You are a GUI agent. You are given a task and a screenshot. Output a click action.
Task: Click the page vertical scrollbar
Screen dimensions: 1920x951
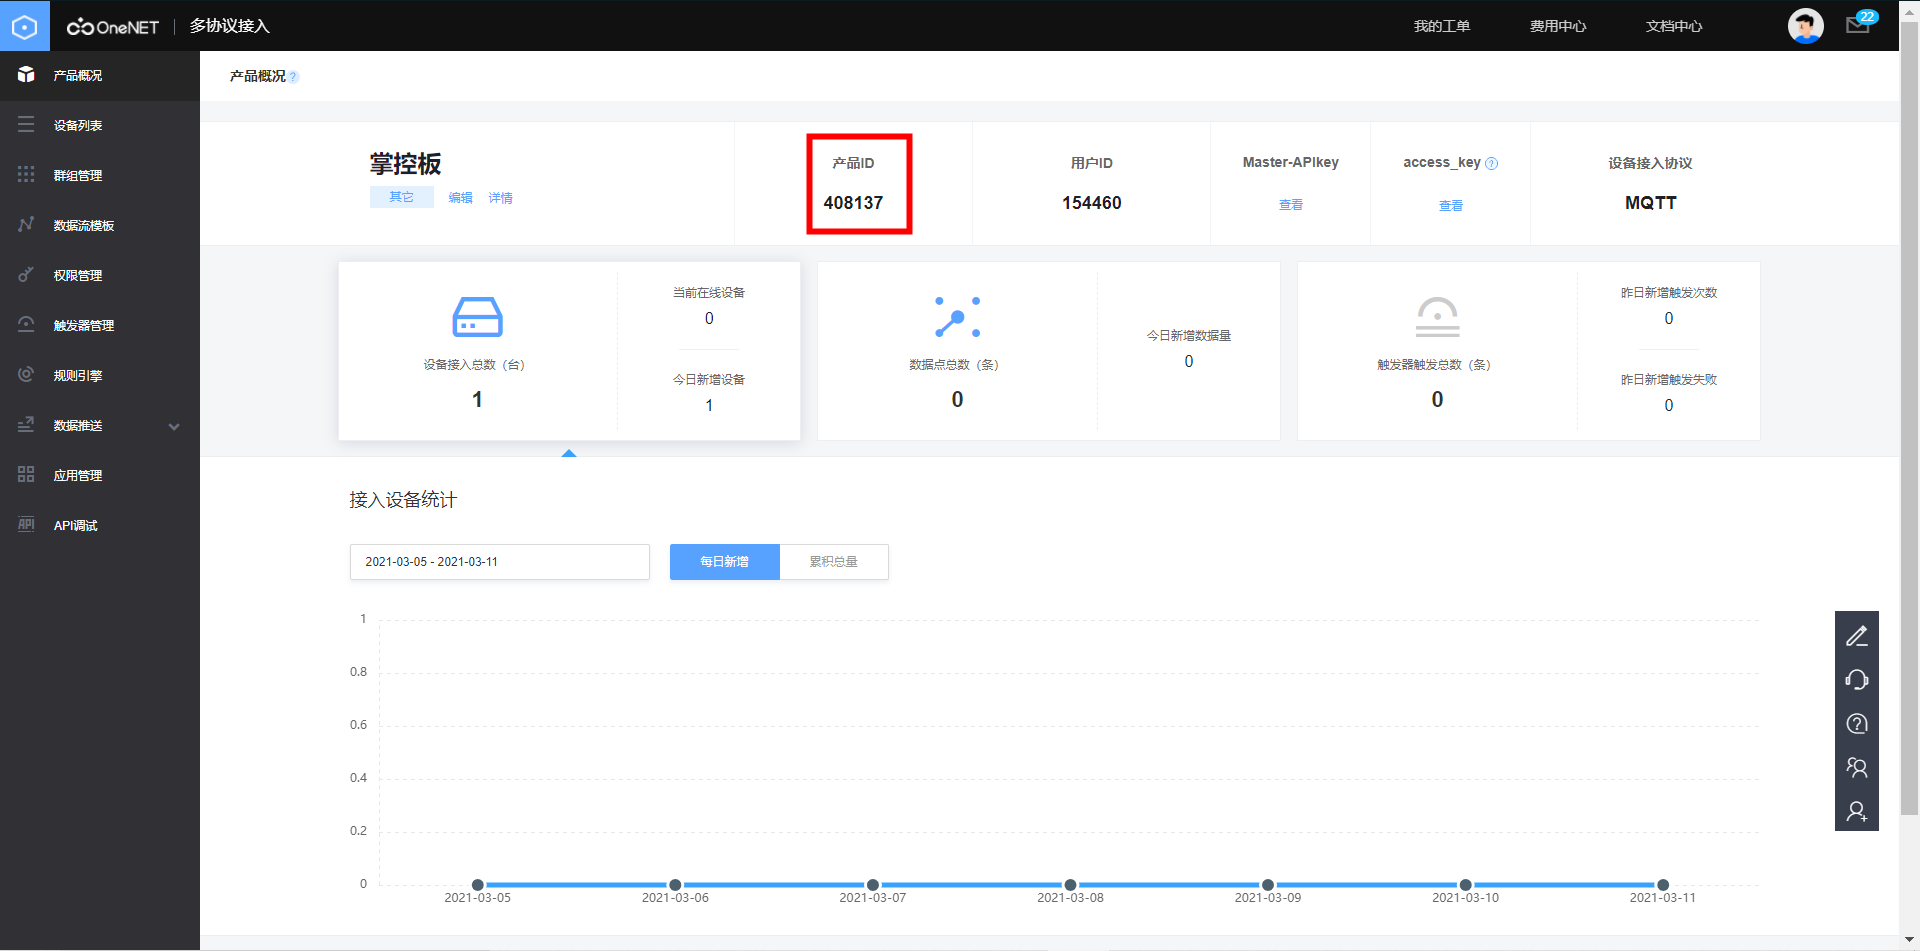click(1909, 420)
